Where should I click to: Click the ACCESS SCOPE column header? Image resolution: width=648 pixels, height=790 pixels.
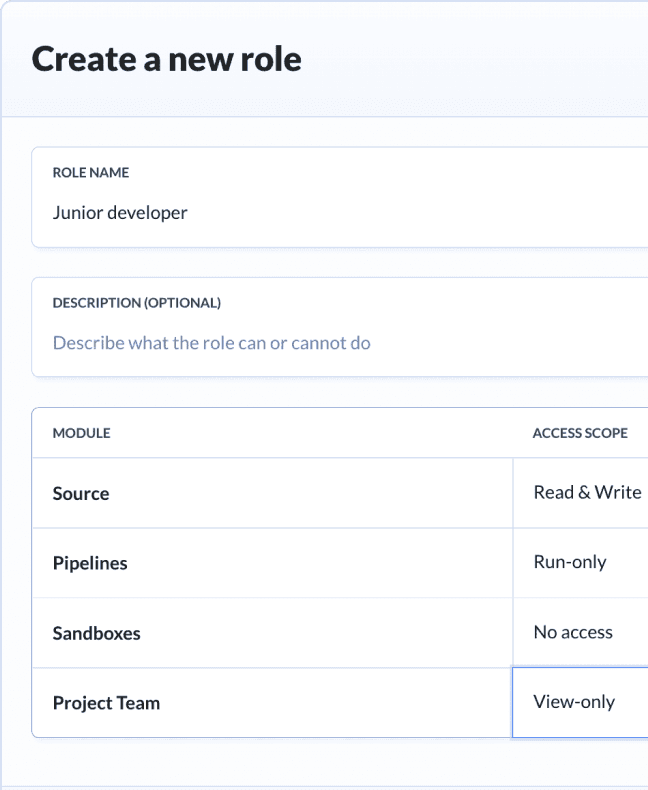tap(580, 433)
